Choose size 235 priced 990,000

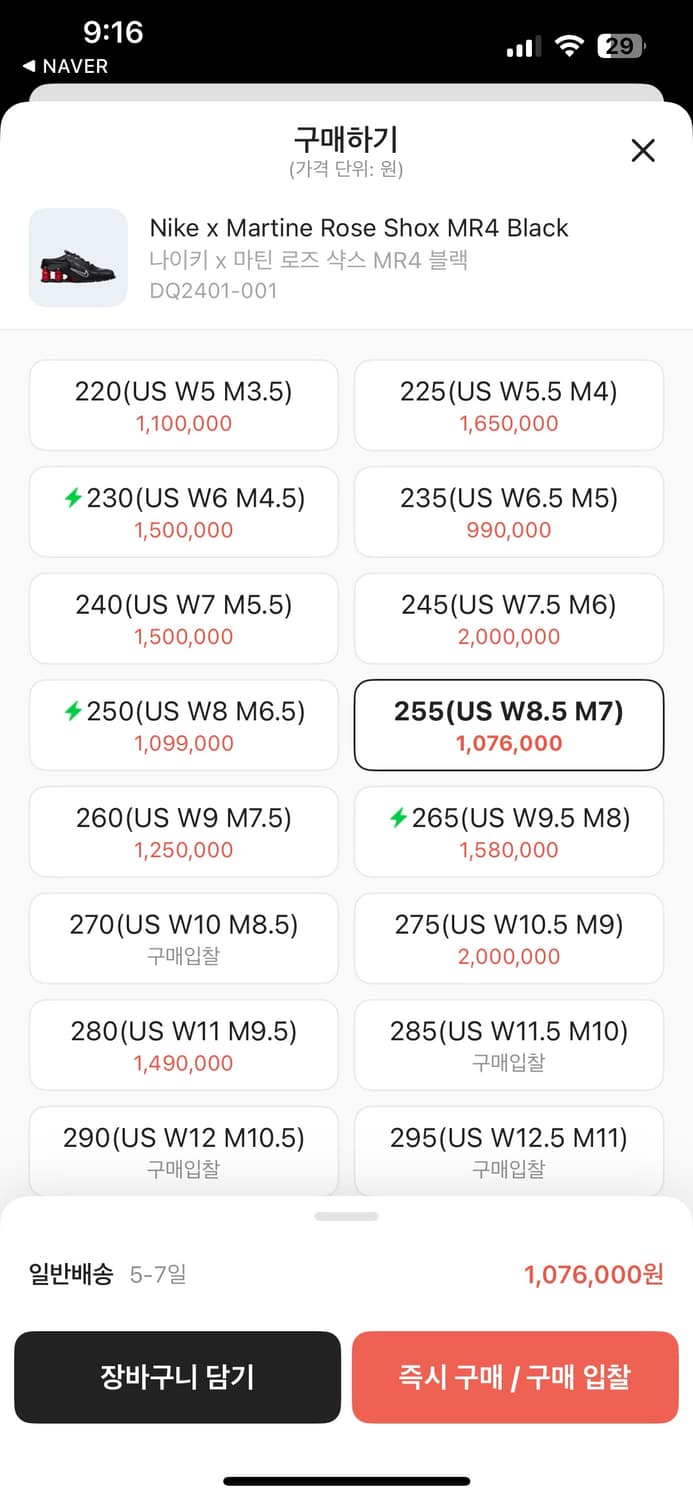[508, 512]
